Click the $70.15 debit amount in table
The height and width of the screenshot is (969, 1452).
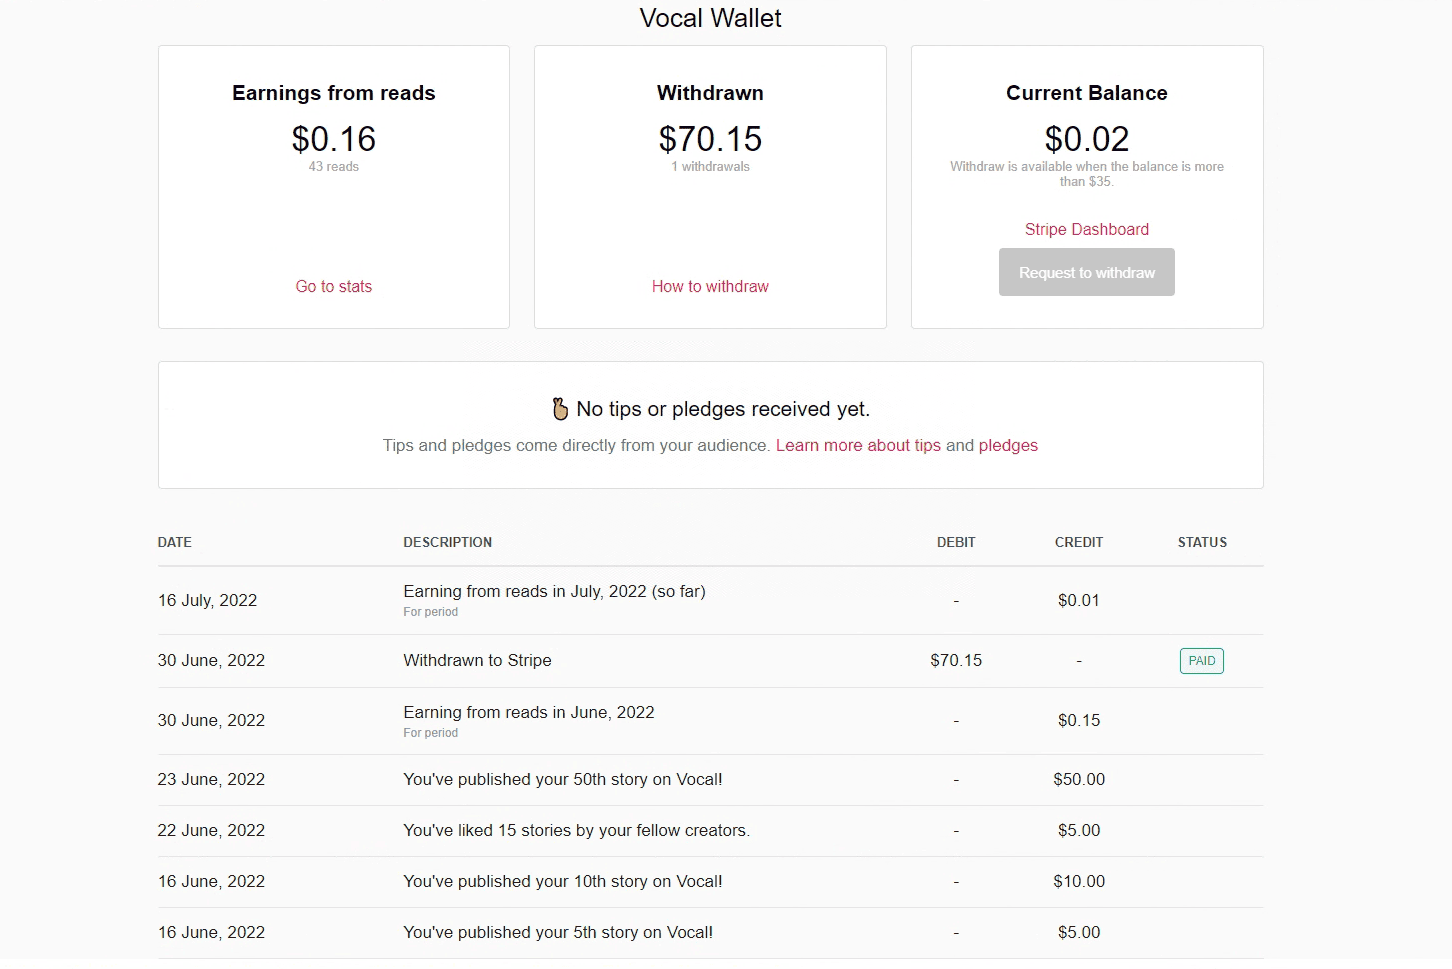click(955, 661)
